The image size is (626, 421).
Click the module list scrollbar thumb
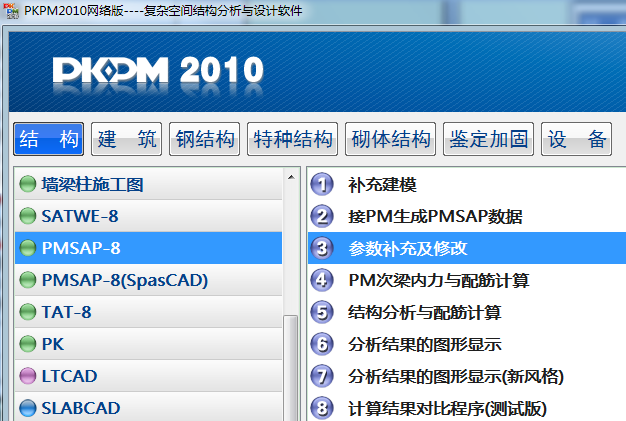[291, 368]
